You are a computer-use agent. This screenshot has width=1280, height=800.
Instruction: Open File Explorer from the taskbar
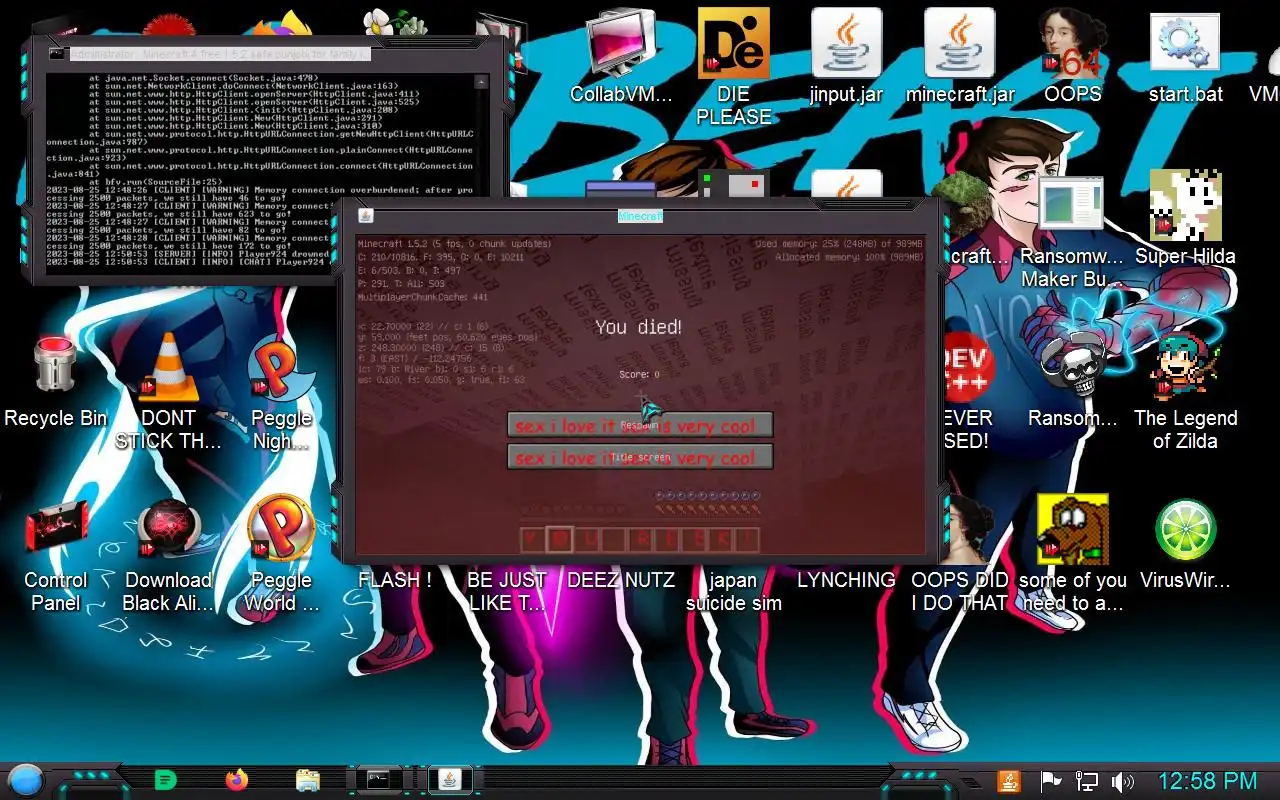(x=308, y=780)
